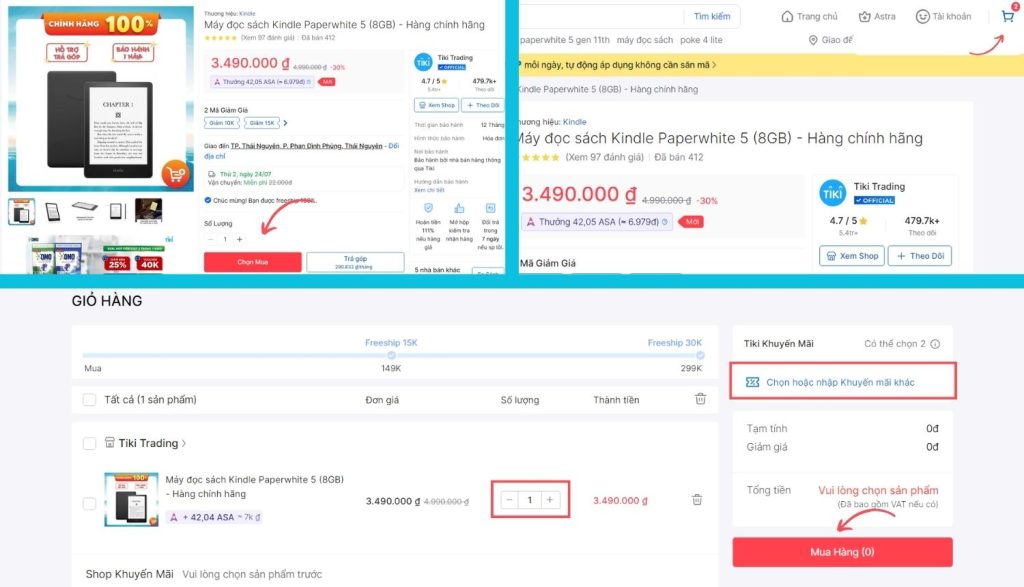
Task: Click the Shop Khuyến Mãi label
Action: (x=129, y=574)
